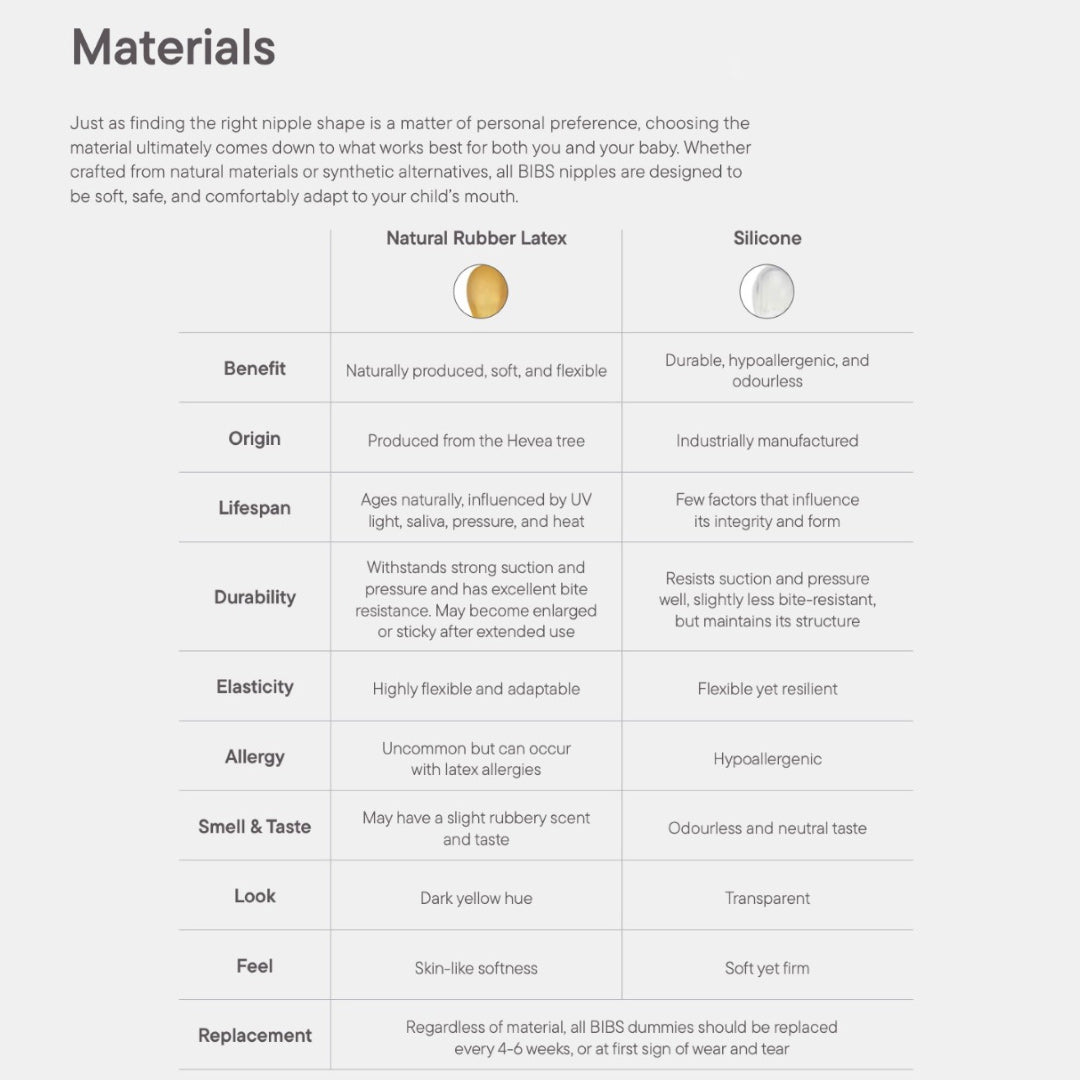Click the Durability row label
Screen dimensions: 1080x1080
tap(255, 597)
